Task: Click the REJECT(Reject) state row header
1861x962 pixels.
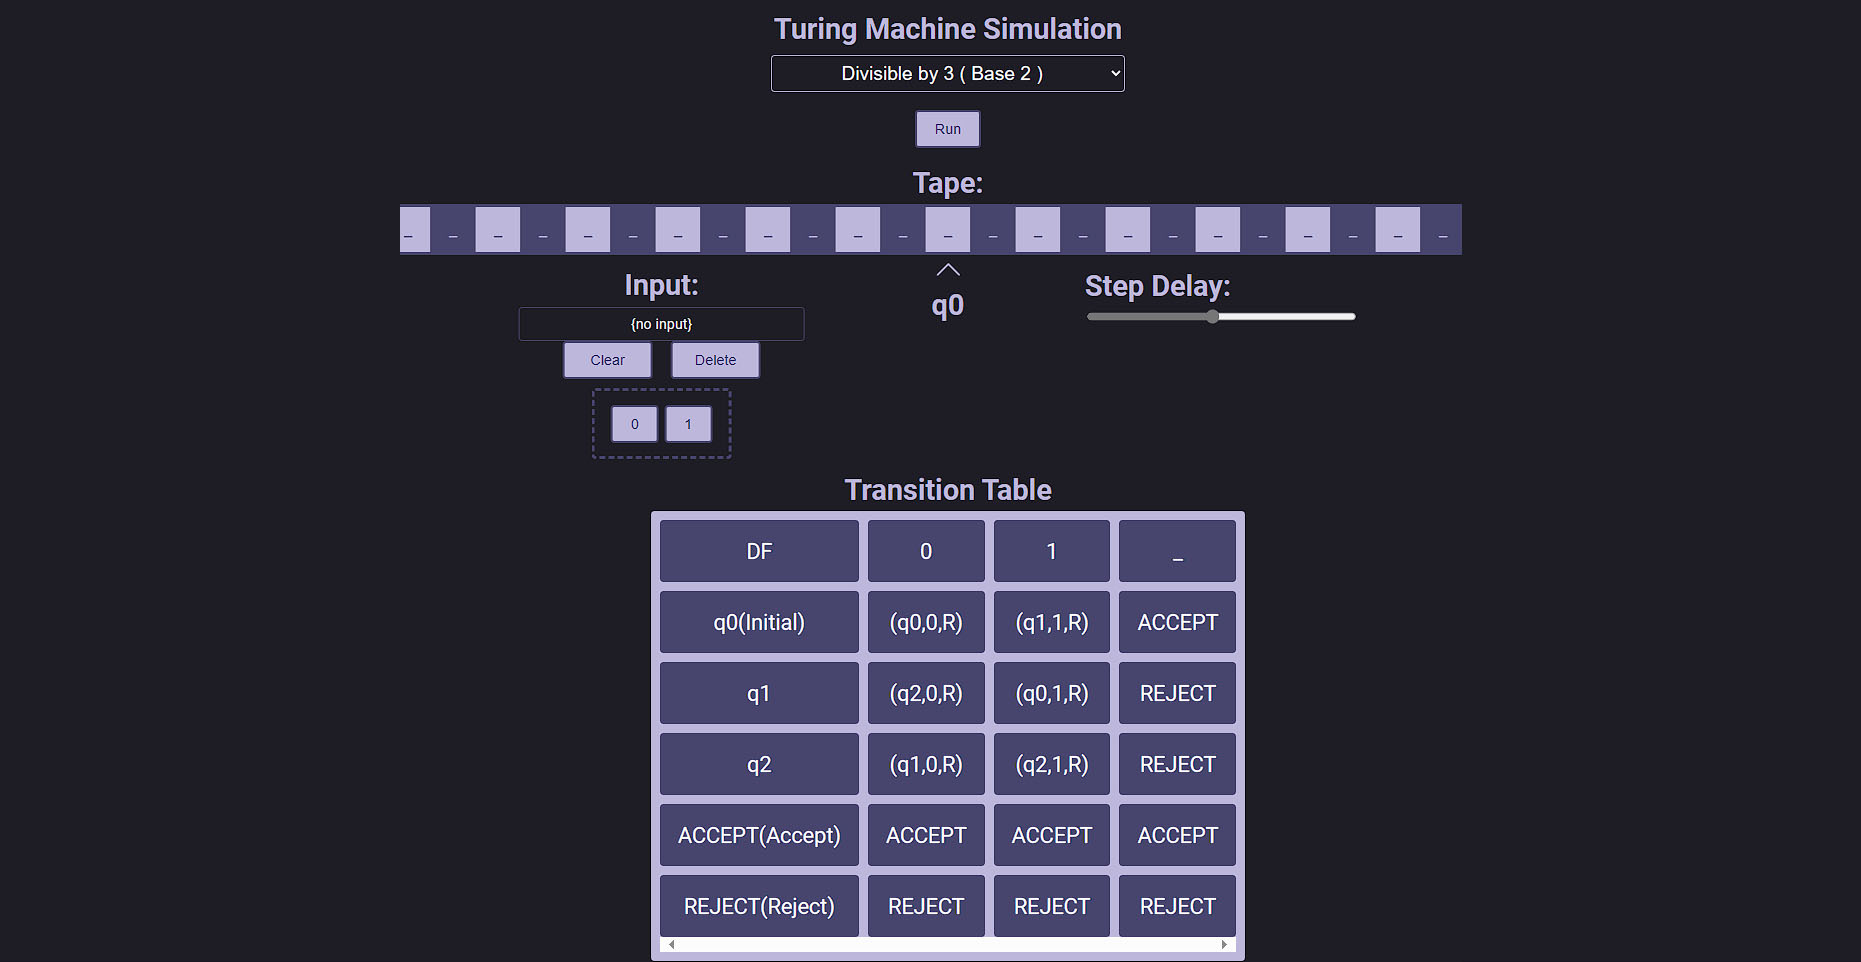Action: coord(759,906)
